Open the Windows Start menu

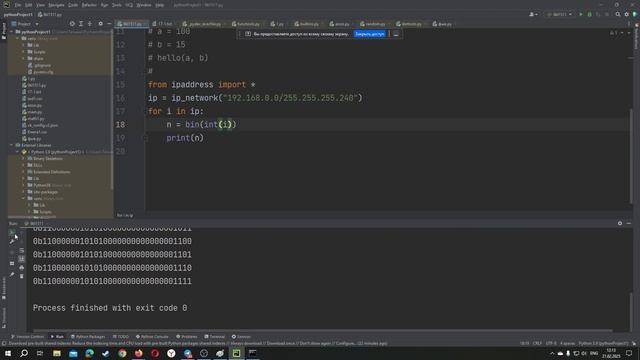8,353
